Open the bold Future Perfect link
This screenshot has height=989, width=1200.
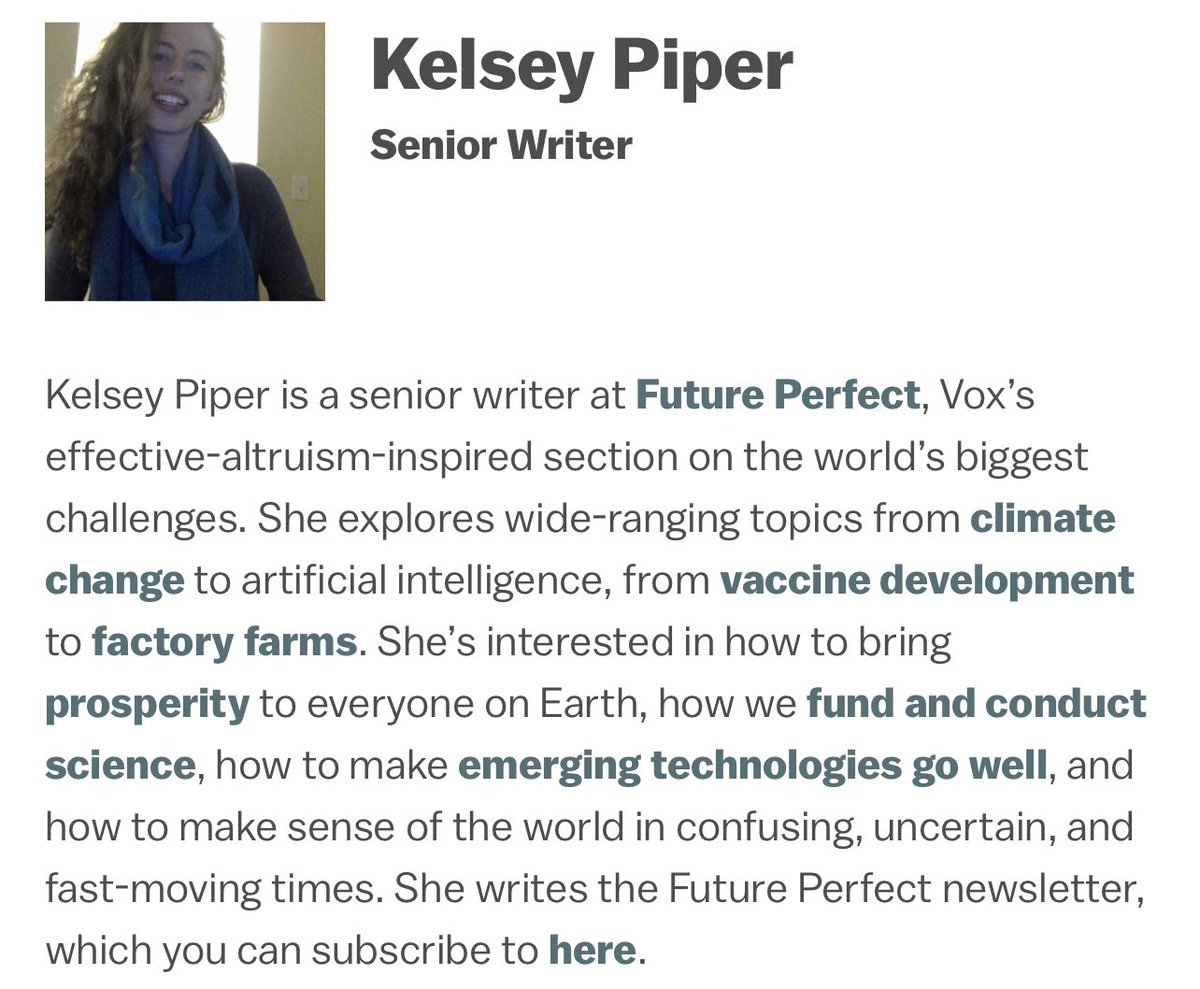click(x=777, y=396)
